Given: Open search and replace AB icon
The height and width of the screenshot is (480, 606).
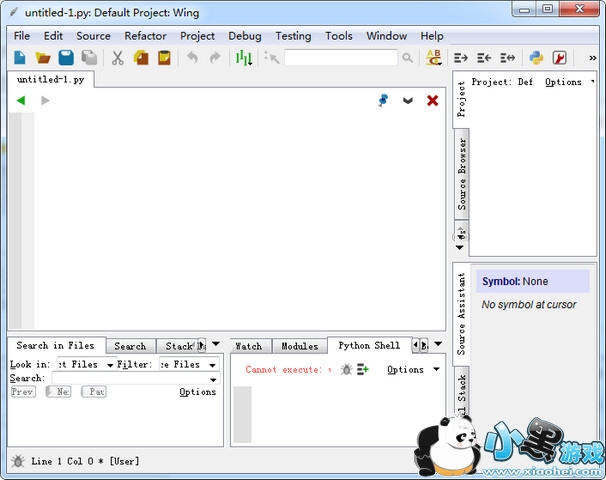Looking at the screenshot, I should [434, 58].
